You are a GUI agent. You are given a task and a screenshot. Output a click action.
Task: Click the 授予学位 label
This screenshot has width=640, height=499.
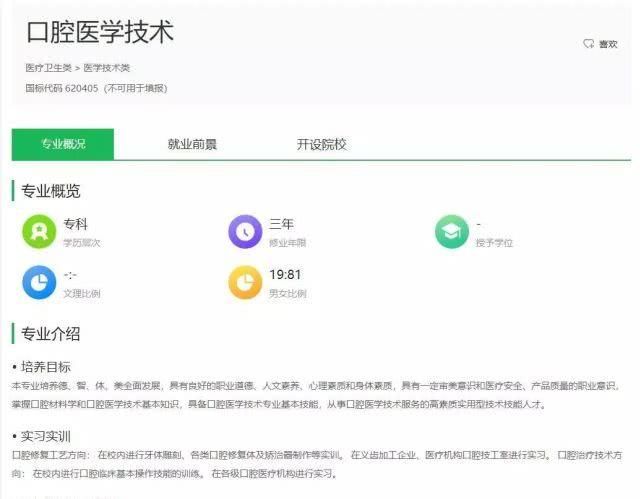point(494,243)
